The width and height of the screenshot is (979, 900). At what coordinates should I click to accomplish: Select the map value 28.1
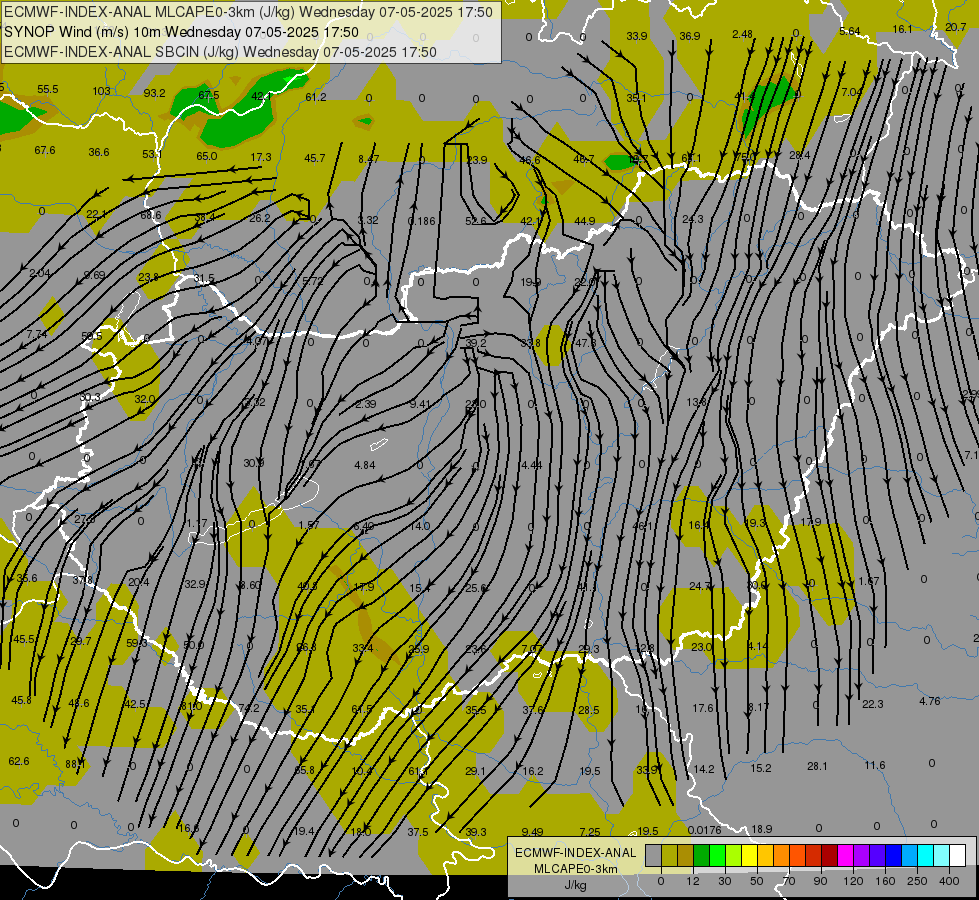coord(817,766)
